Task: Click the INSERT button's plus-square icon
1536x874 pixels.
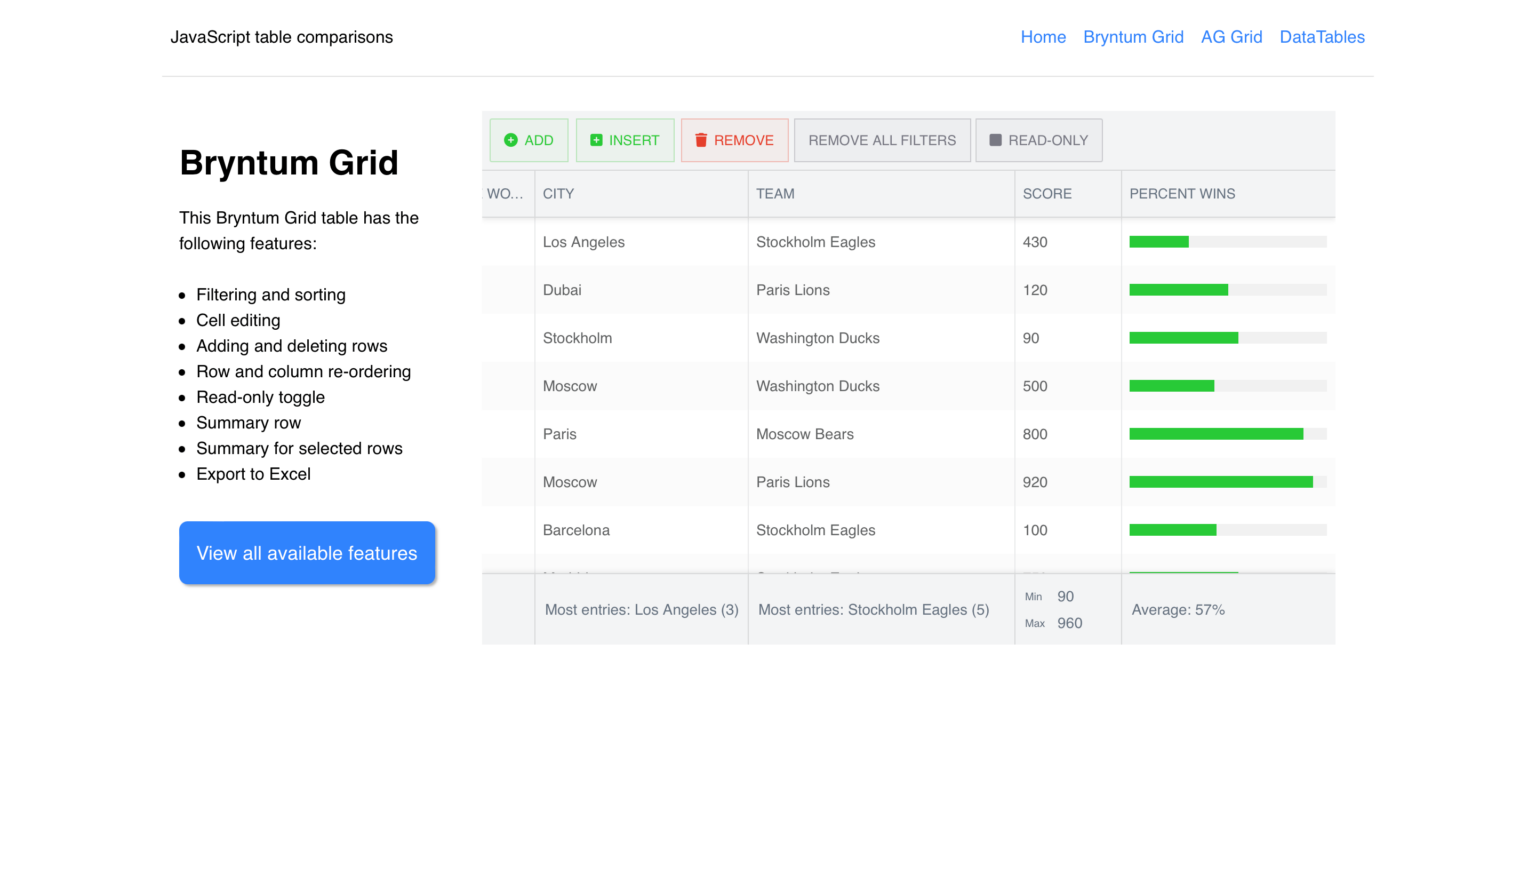Action: [x=597, y=140]
